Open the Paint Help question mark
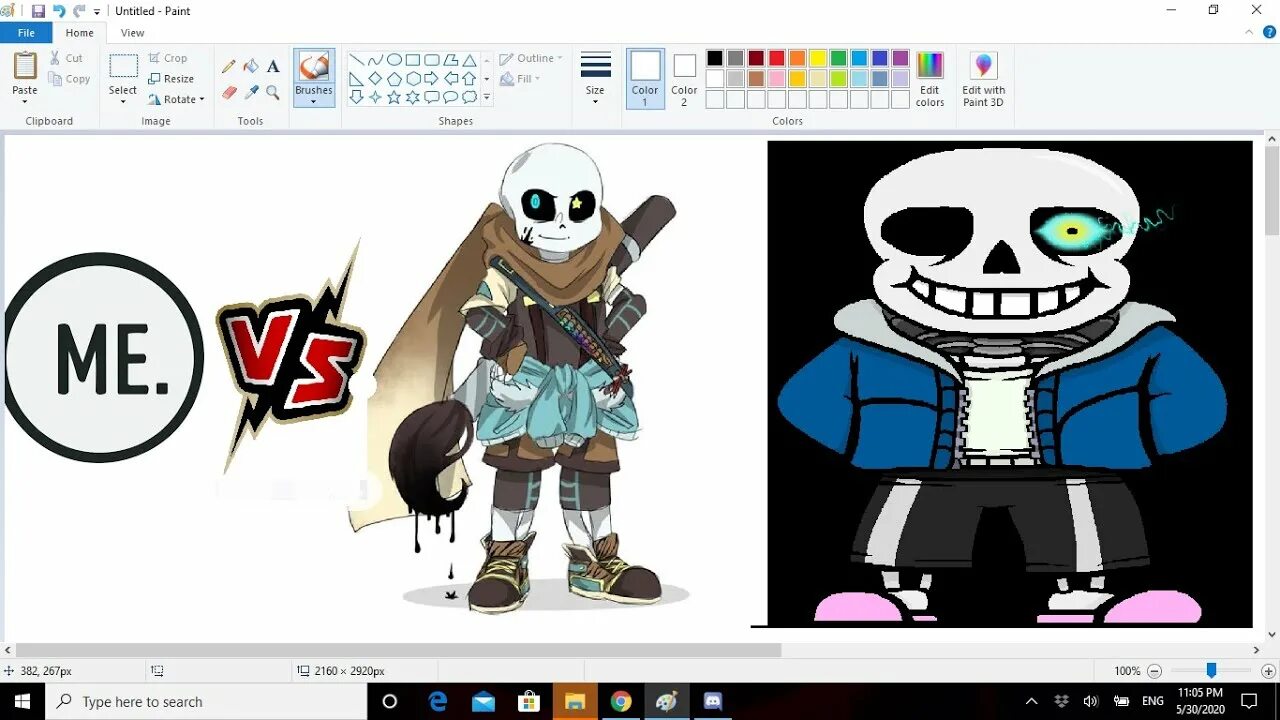1280x720 pixels. (1269, 32)
